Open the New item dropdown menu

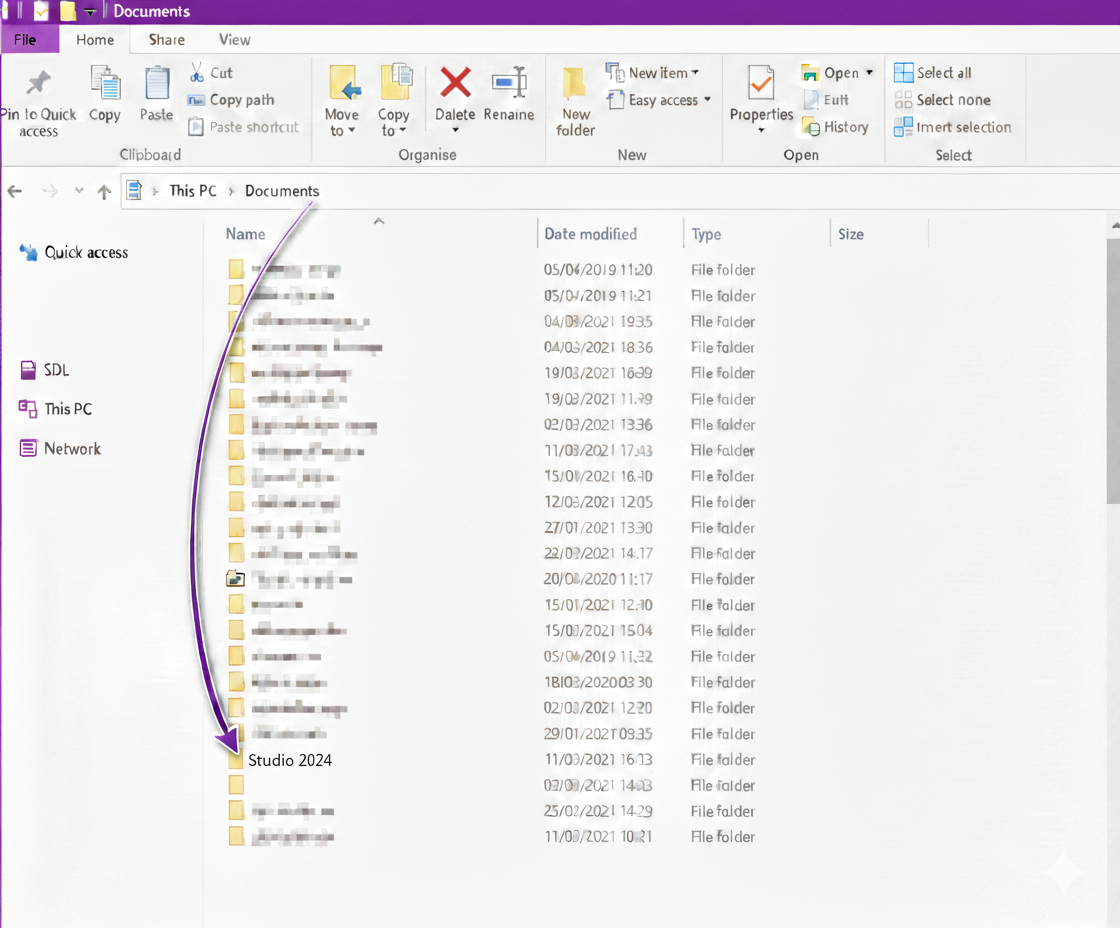coord(652,73)
